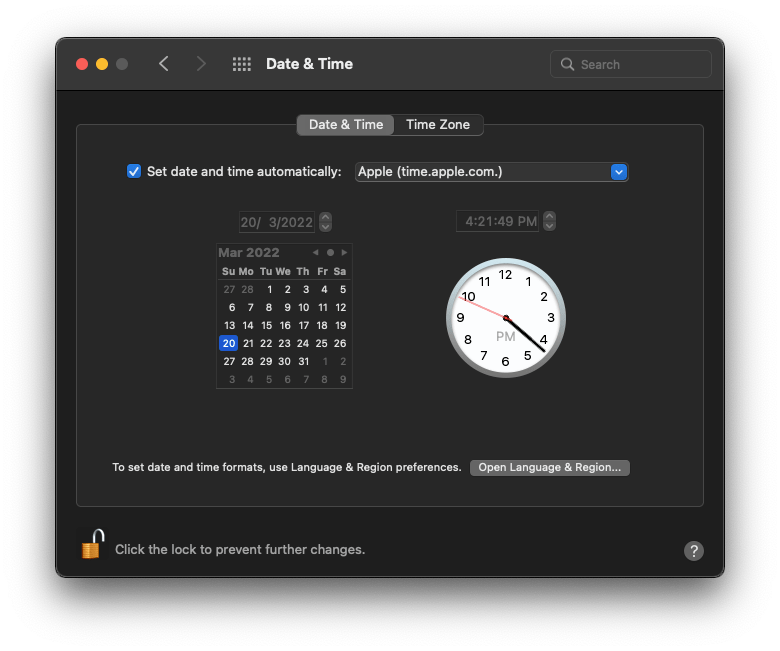Viewport: 780px width, 651px height.
Task: Click the date field stepper arrows
Action: click(x=325, y=222)
